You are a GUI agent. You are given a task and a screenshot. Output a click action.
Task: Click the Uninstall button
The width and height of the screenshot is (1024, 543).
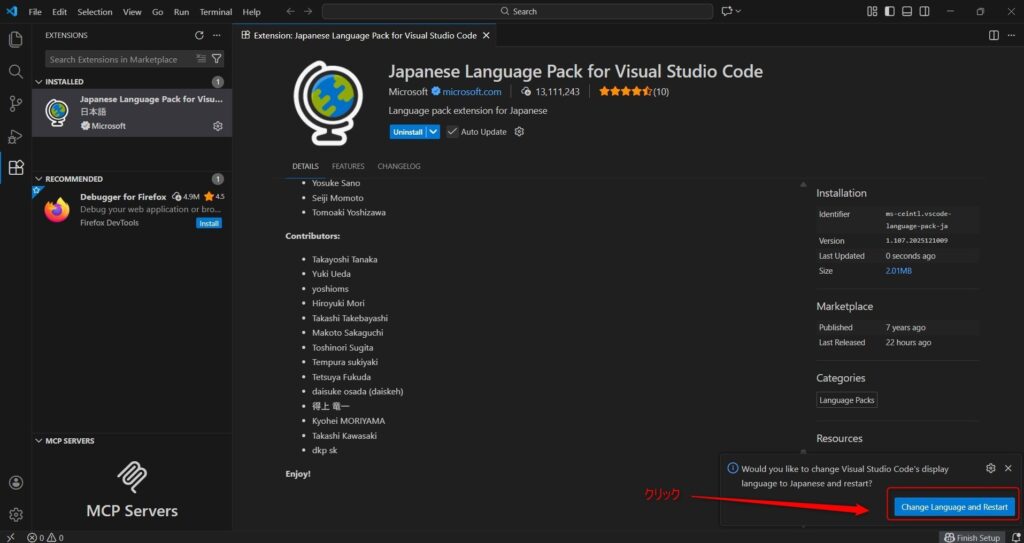pos(408,131)
